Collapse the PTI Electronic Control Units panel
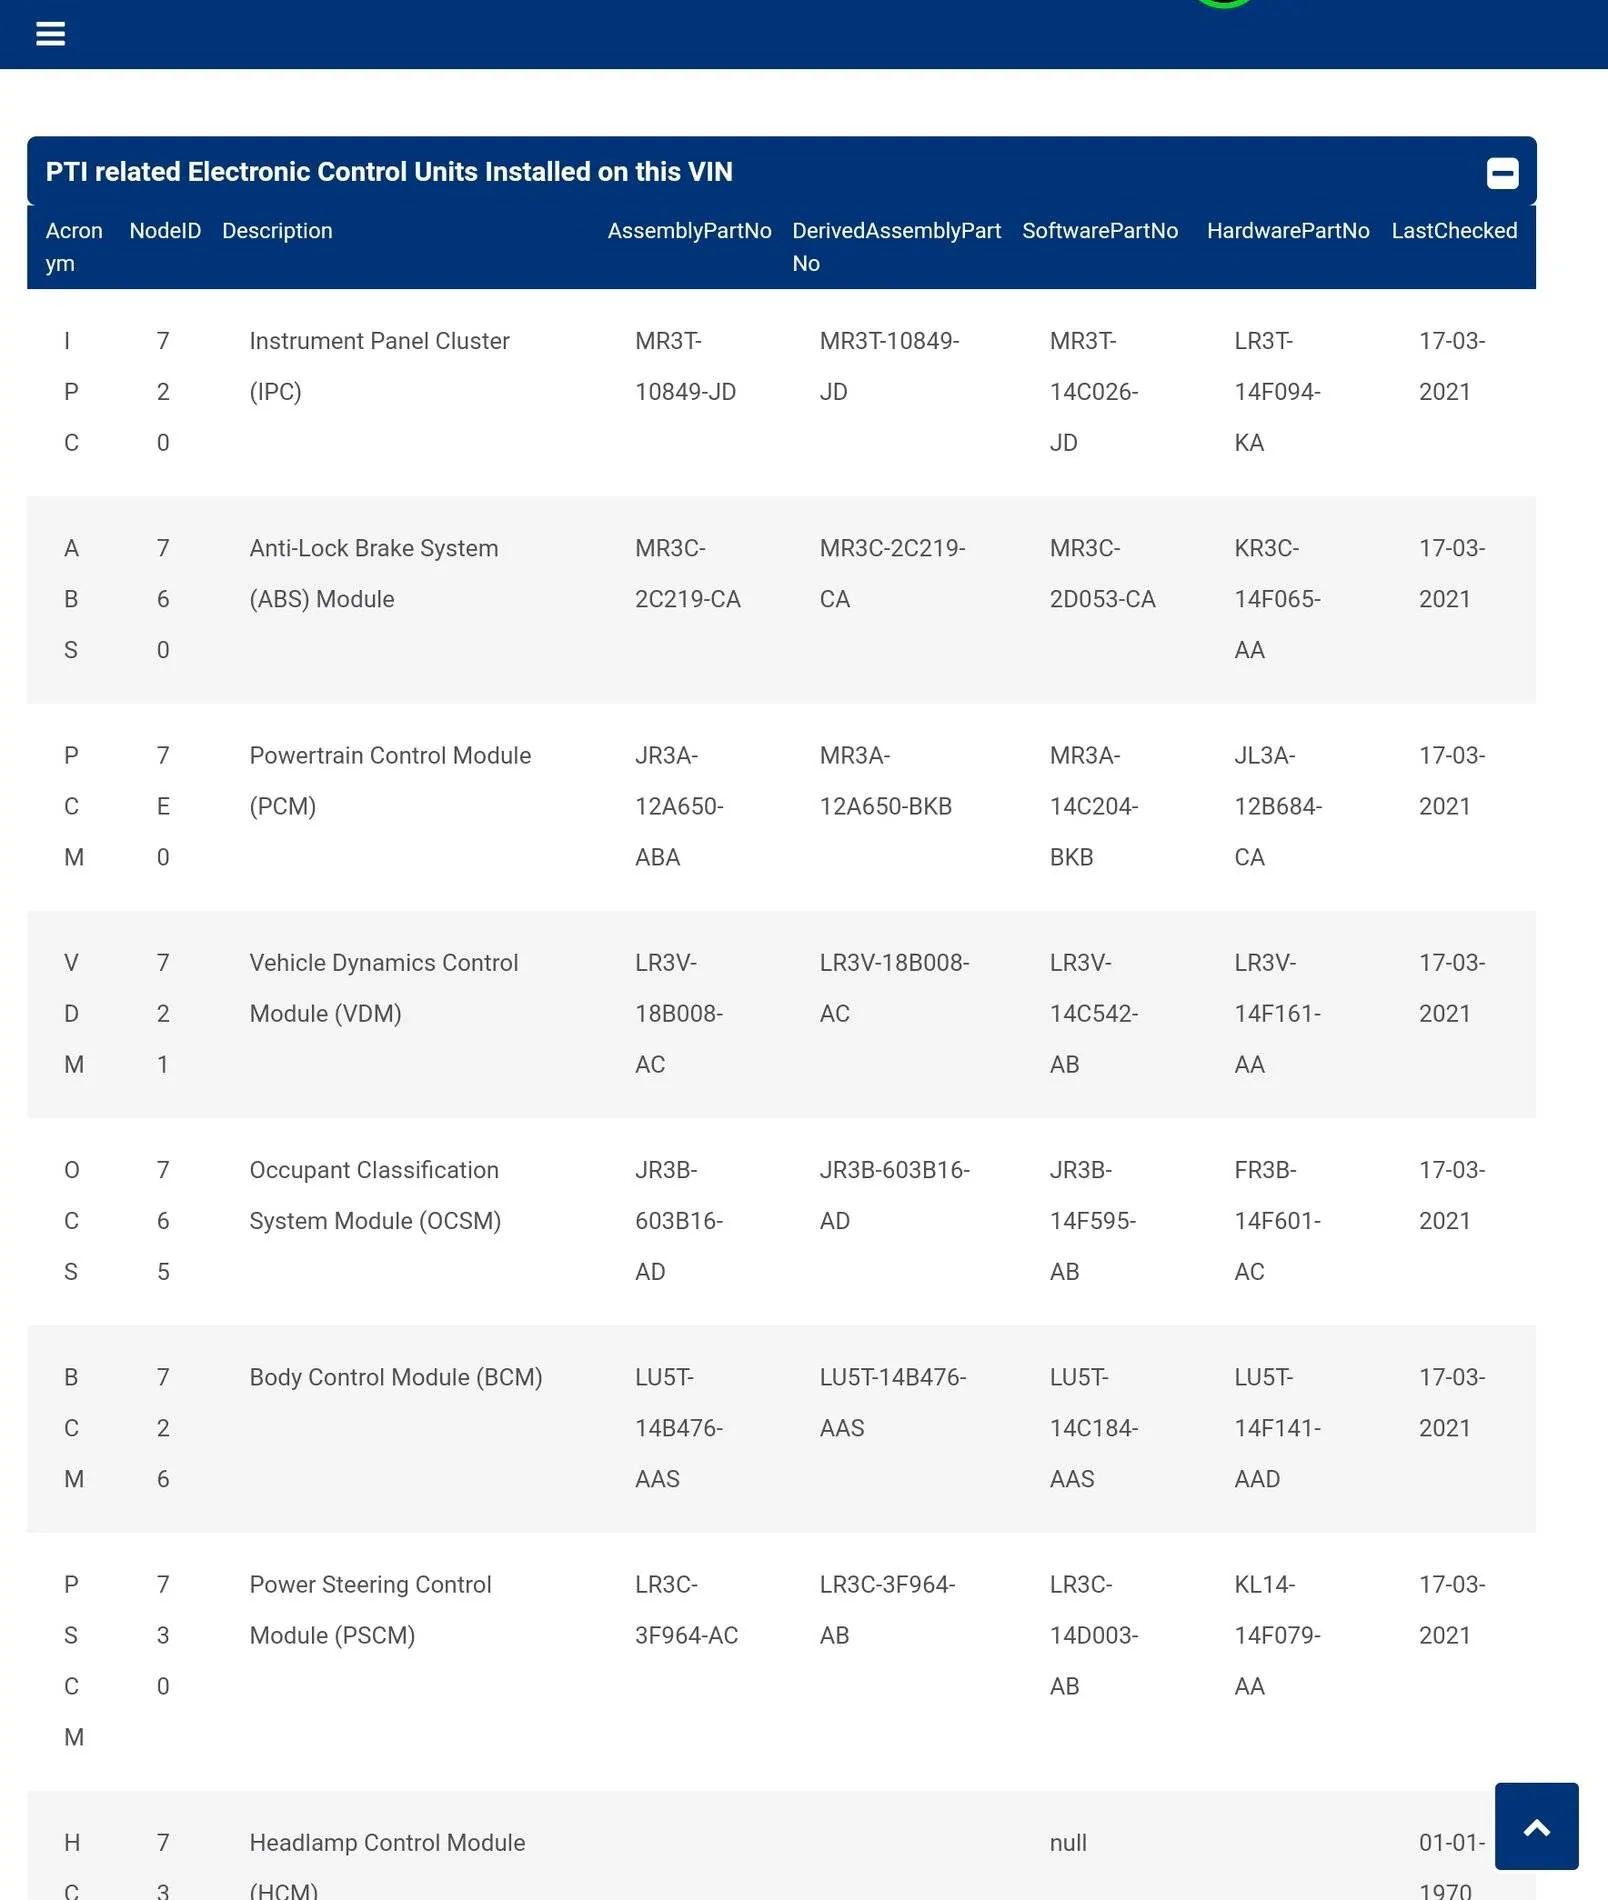The height and width of the screenshot is (1900, 1608). [1502, 173]
